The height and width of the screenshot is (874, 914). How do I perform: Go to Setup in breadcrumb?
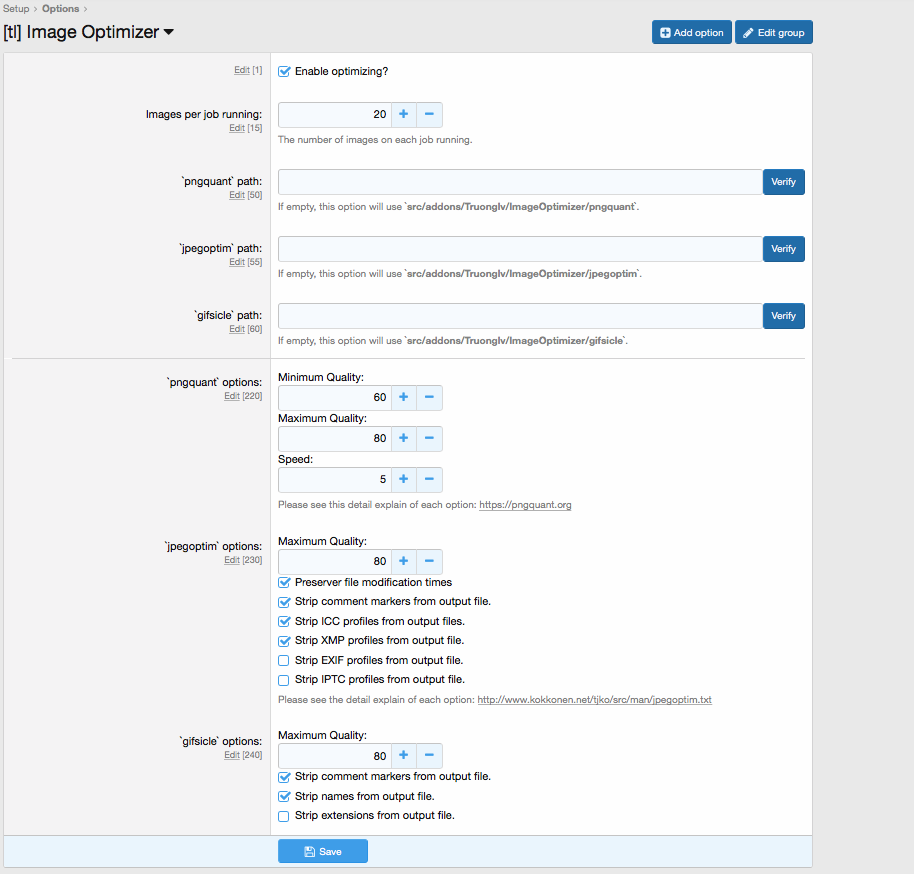[16, 9]
